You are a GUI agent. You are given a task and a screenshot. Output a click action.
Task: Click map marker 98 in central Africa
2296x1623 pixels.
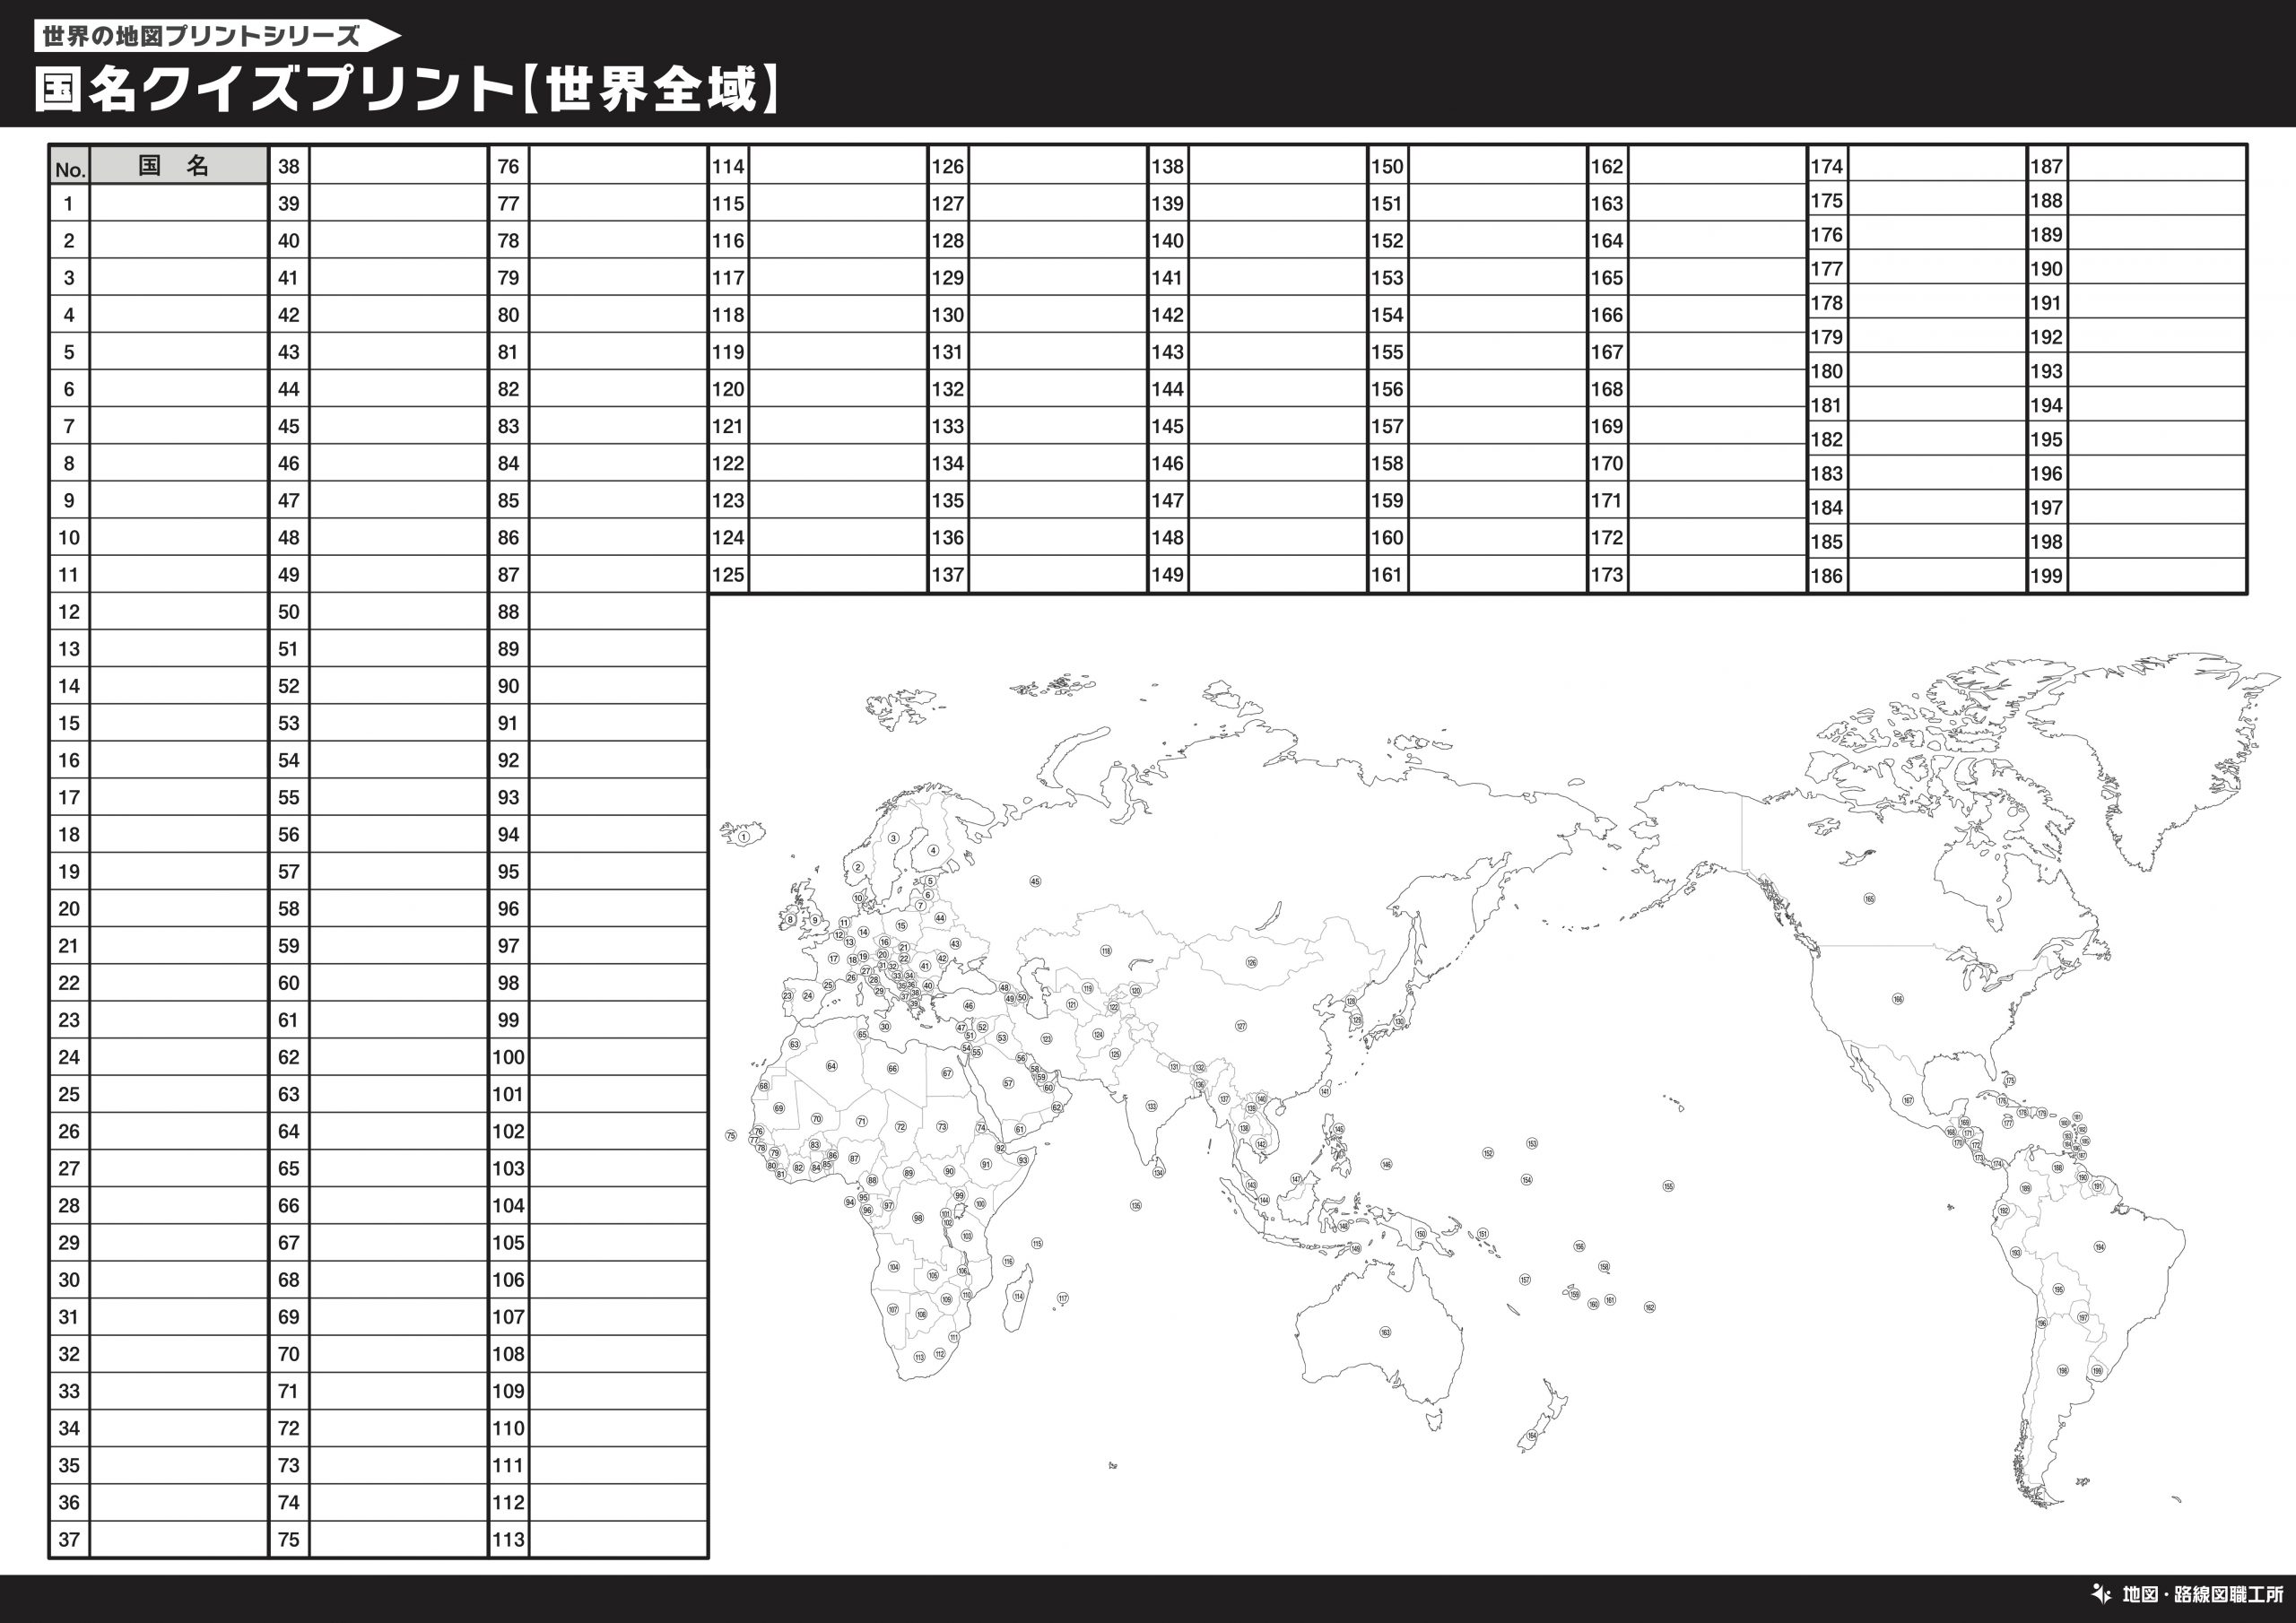[x=918, y=1218]
